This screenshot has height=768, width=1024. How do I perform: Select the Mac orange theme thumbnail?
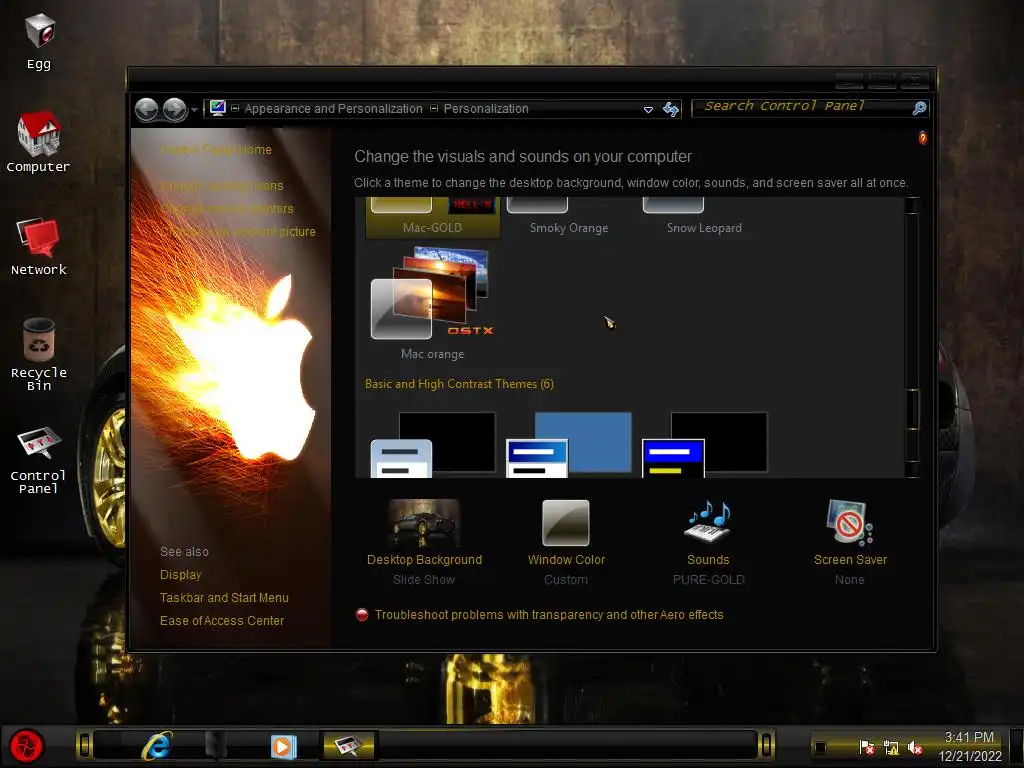pyautogui.click(x=432, y=293)
